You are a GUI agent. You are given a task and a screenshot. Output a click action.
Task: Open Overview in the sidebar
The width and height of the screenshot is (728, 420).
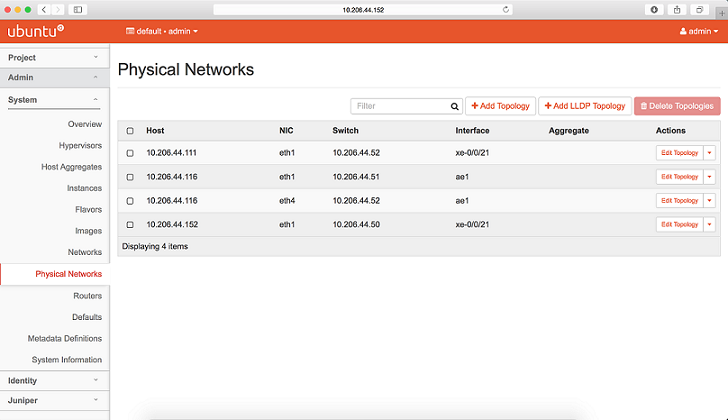(x=84, y=124)
